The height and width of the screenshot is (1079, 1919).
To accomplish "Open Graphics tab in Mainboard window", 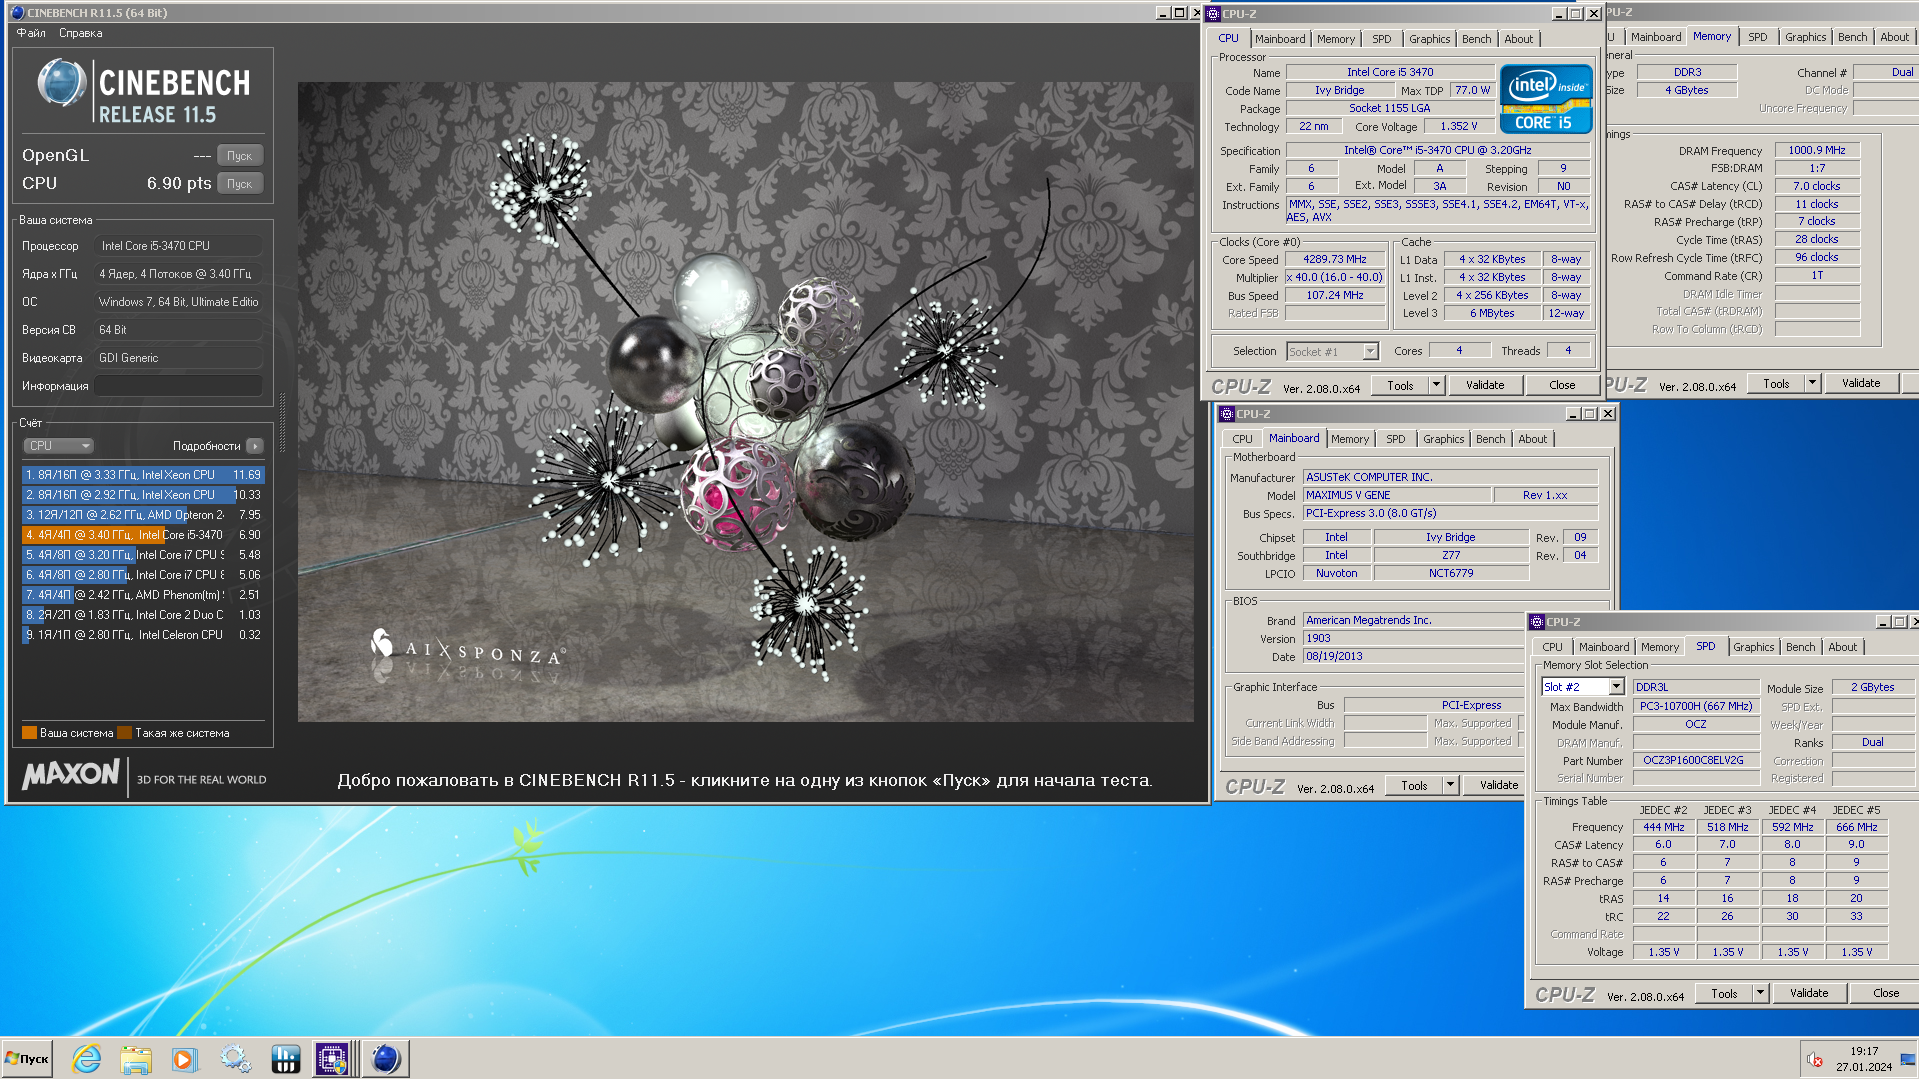I will pyautogui.click(x=1443, y=439).
